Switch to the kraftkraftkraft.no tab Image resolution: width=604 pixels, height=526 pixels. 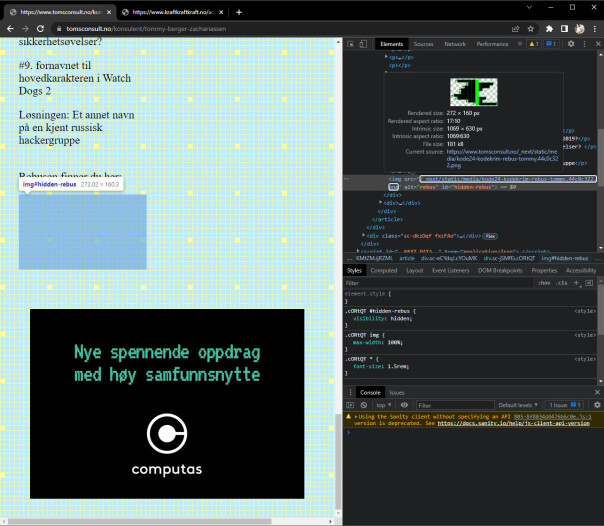(173, 12)
